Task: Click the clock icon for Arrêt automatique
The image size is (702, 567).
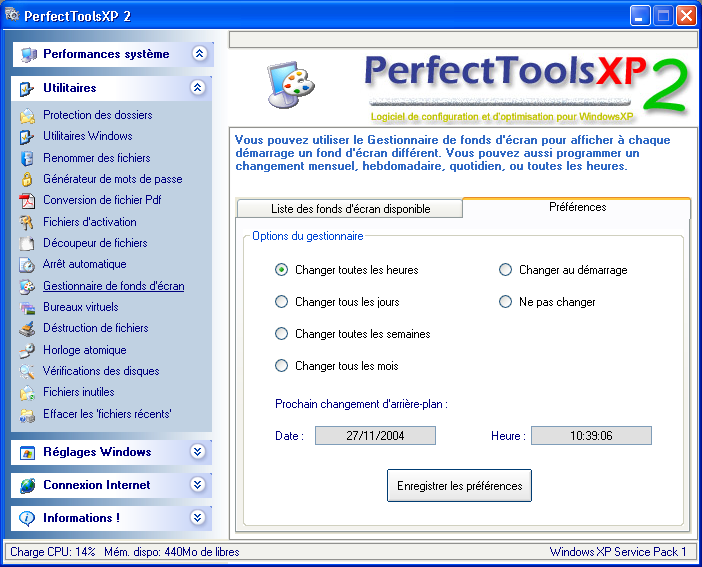Action: click(27, 265)
